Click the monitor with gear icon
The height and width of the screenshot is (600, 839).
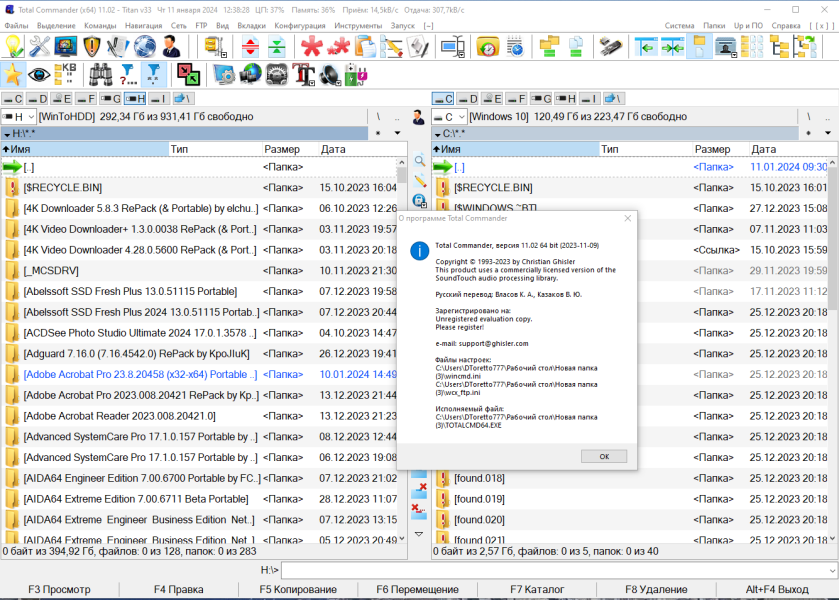click(224, 74)
